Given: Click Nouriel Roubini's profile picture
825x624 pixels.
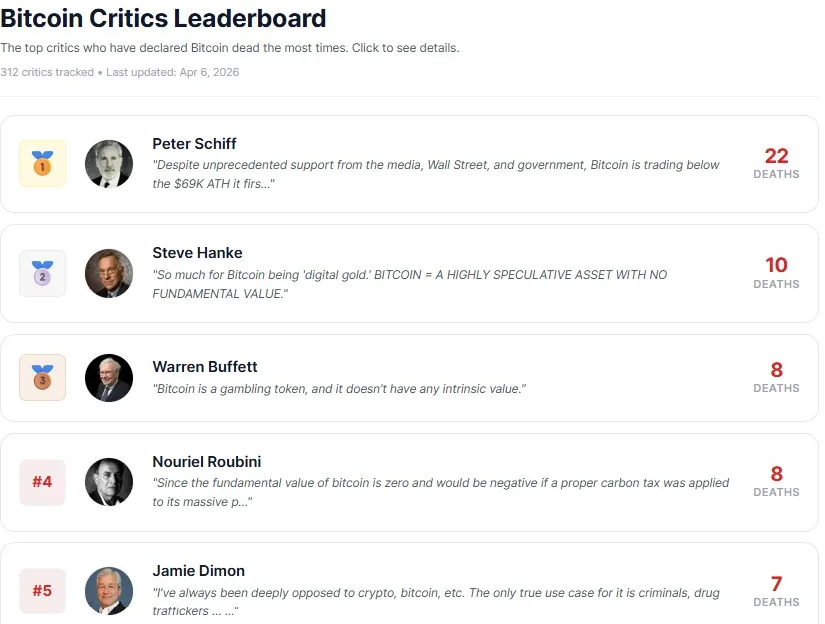Looking at the screenshot, I should pyautogui.click(x=109, y=481).
